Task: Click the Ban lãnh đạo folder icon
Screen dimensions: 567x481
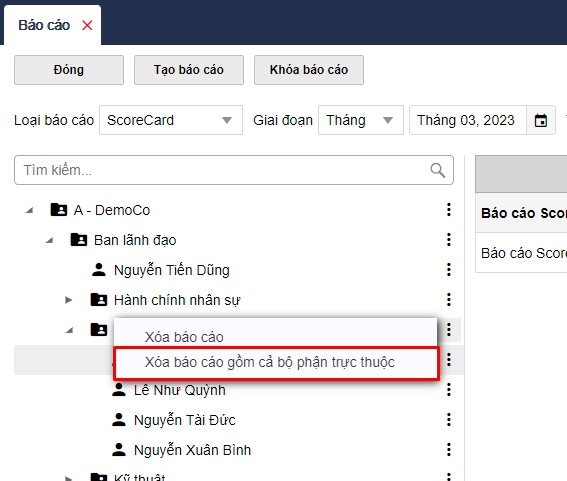Action: [79, 240]
